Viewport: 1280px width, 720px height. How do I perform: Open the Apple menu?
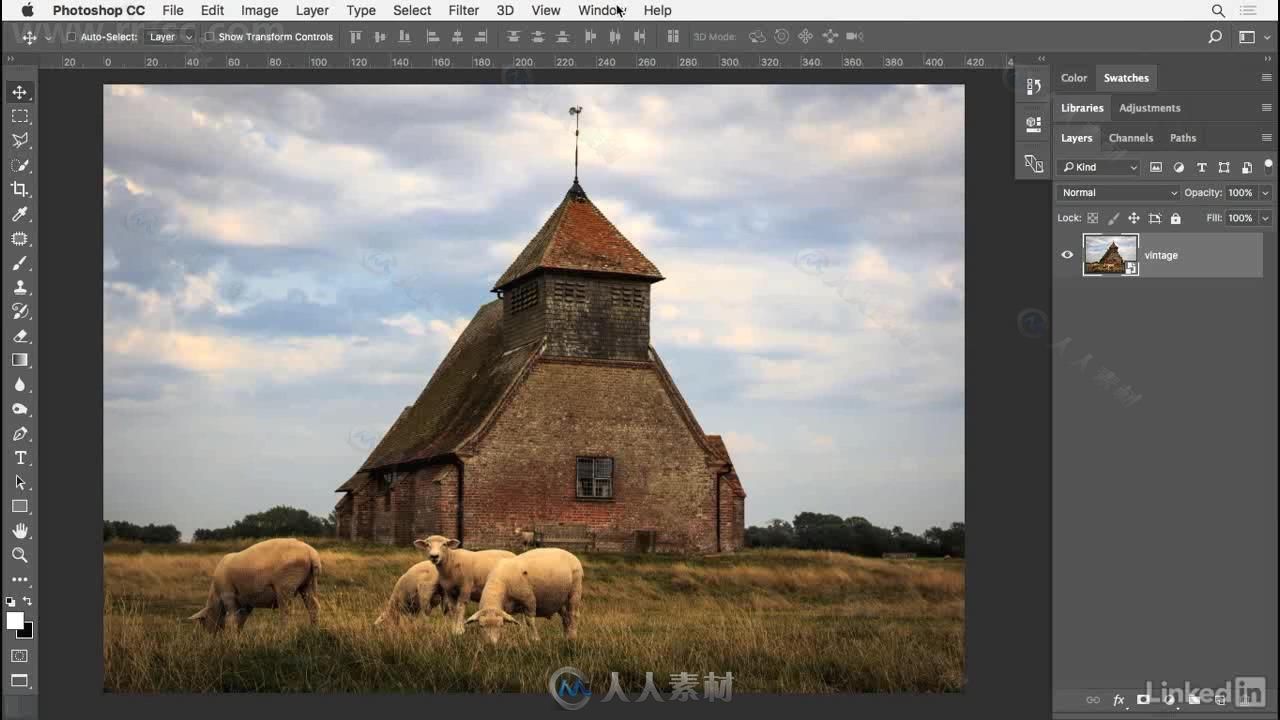tap(27, 10)
